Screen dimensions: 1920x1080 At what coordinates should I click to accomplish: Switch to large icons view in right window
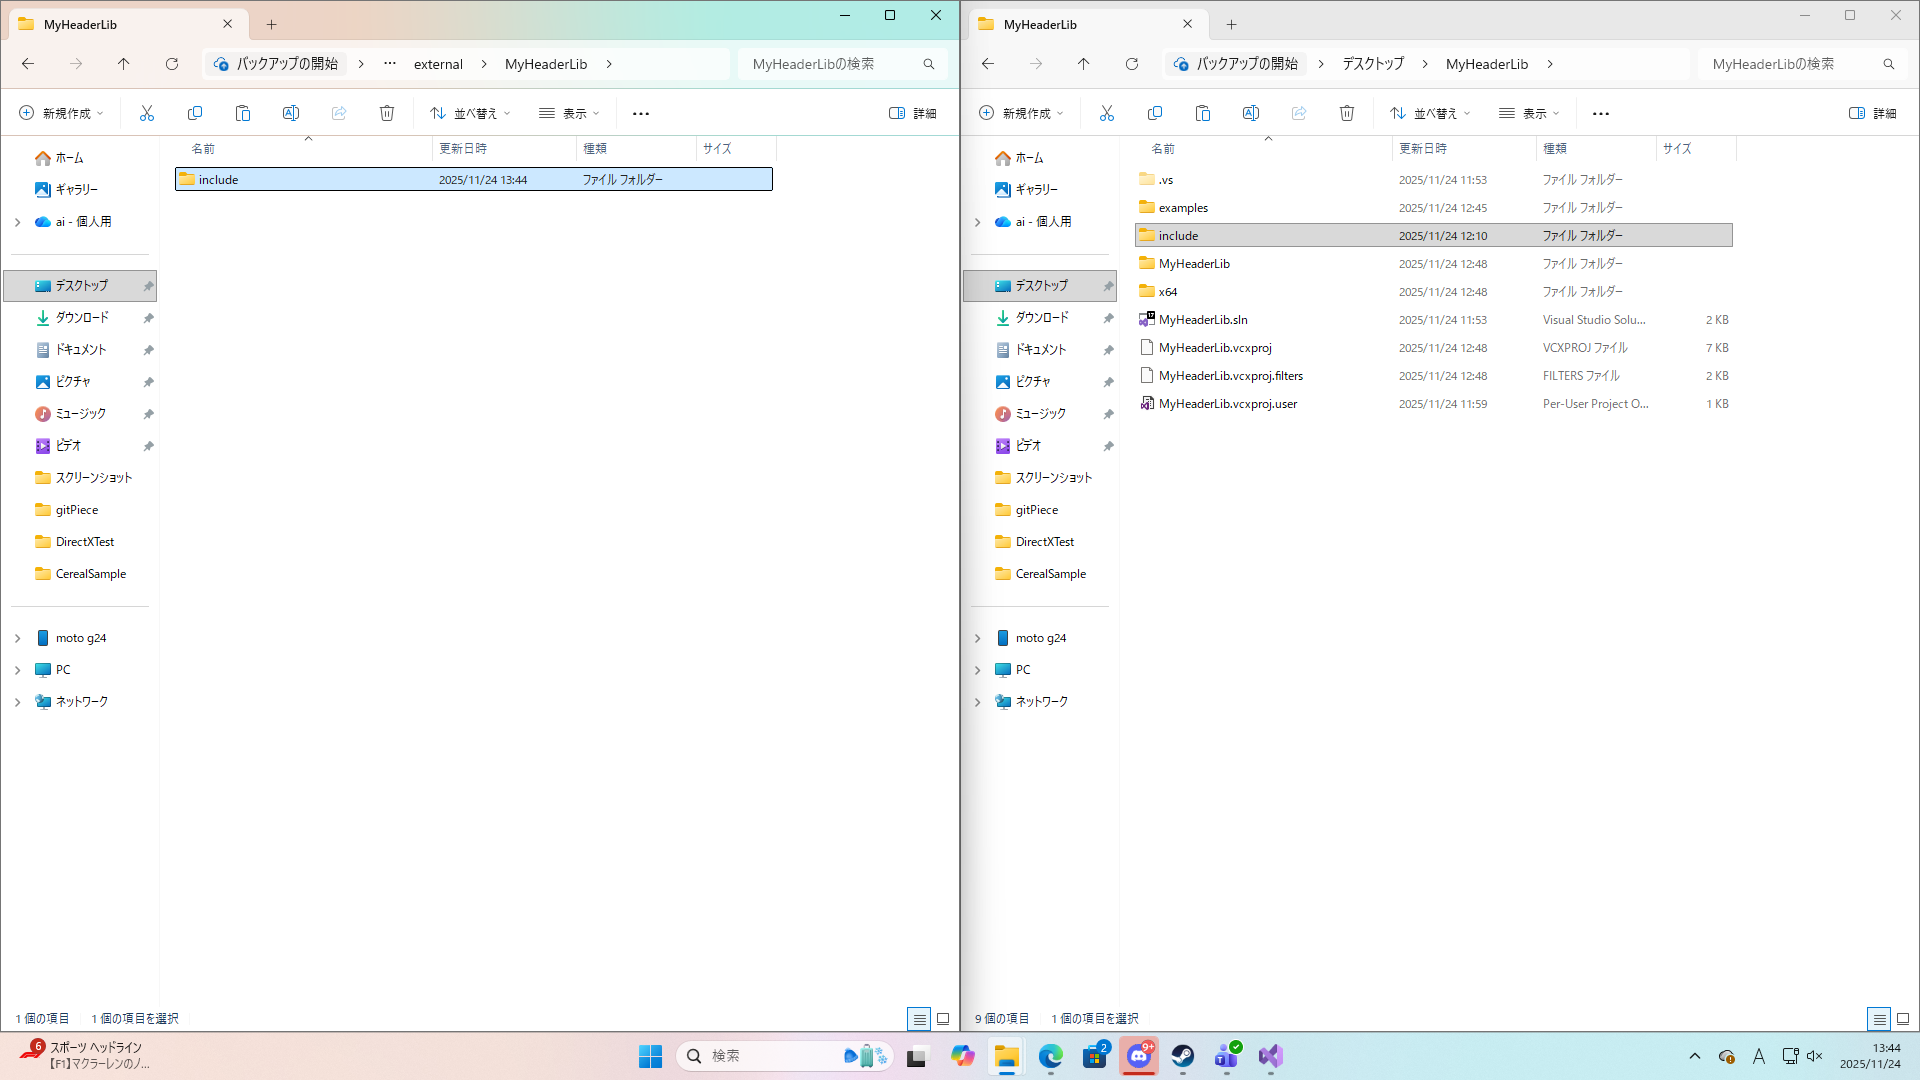pos(1903,1019)
